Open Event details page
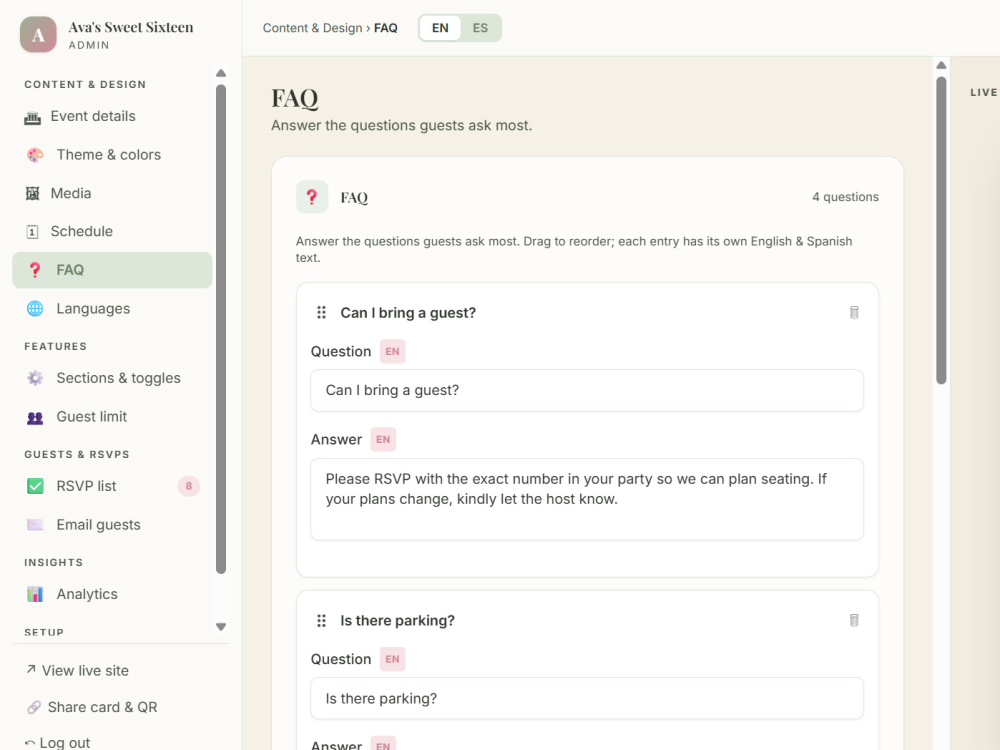Image resolution: width=1000 pixels, height=750 pixels. pos(112,117)
